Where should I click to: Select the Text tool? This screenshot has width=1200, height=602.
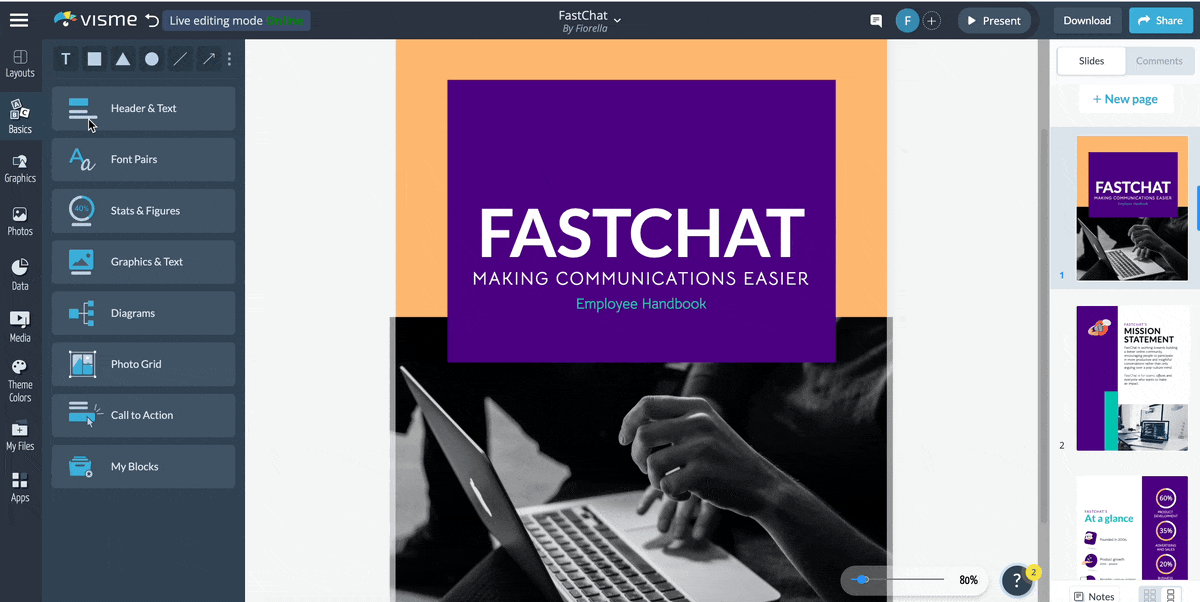tap(65, 59)
